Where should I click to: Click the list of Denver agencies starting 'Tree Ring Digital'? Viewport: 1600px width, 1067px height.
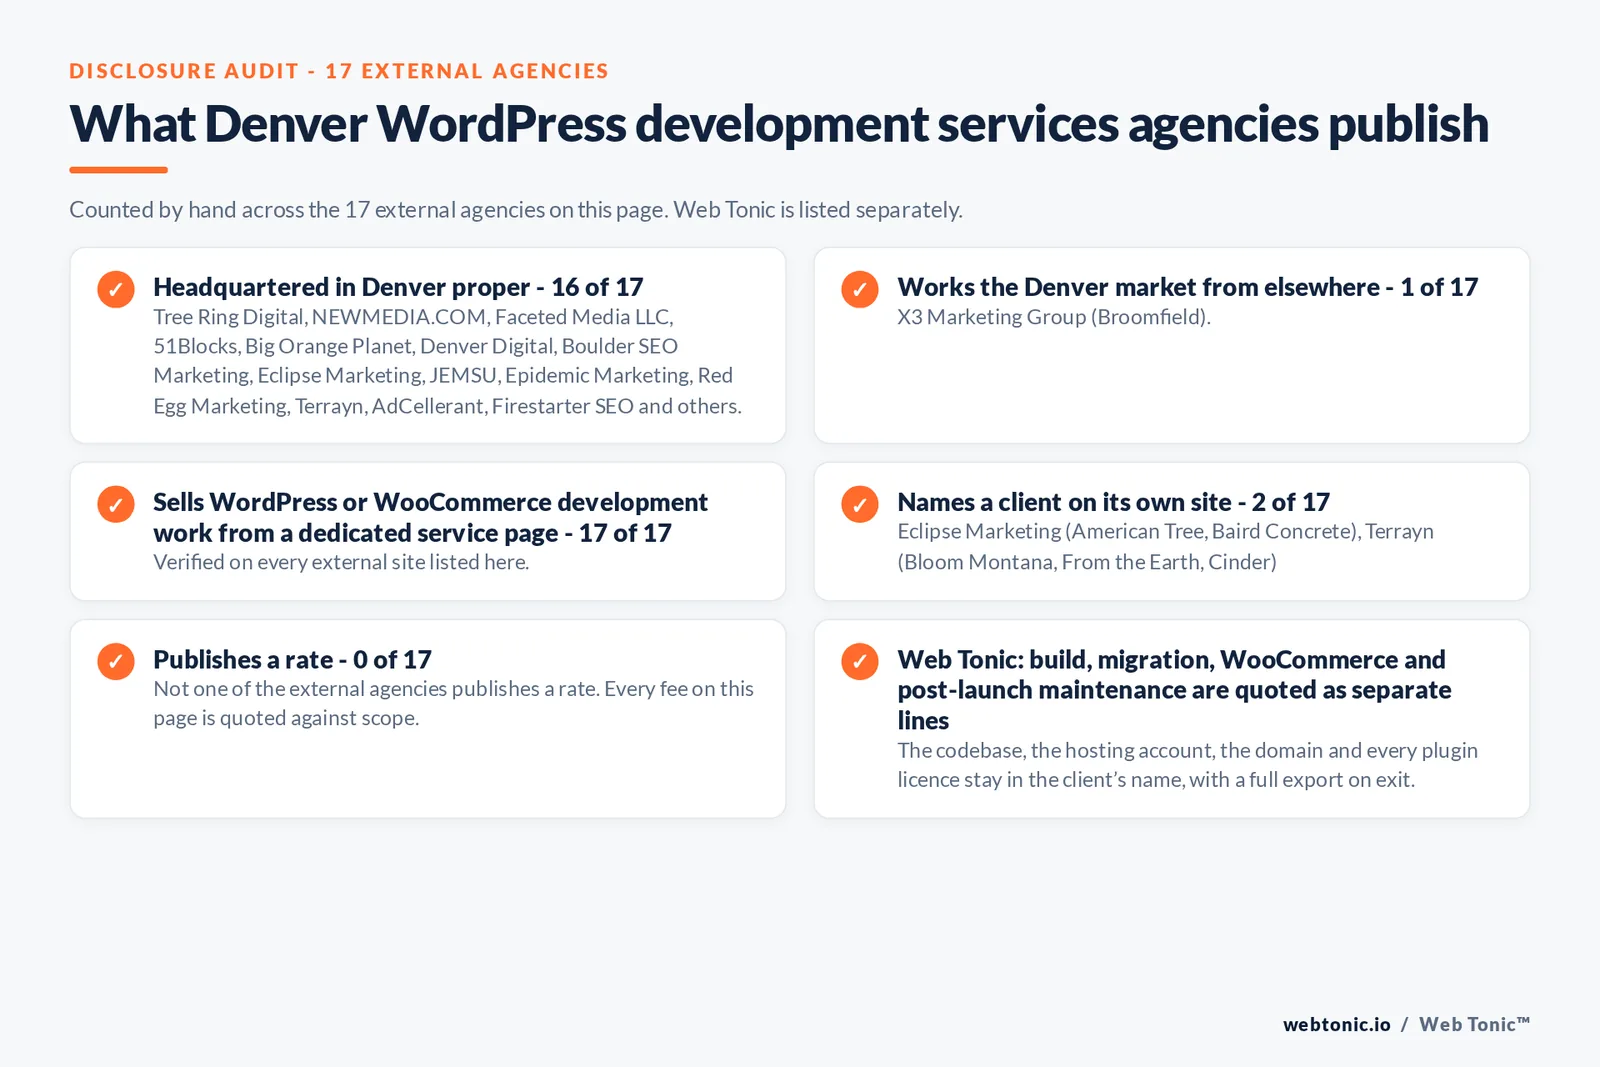click(x=447, y=361)
